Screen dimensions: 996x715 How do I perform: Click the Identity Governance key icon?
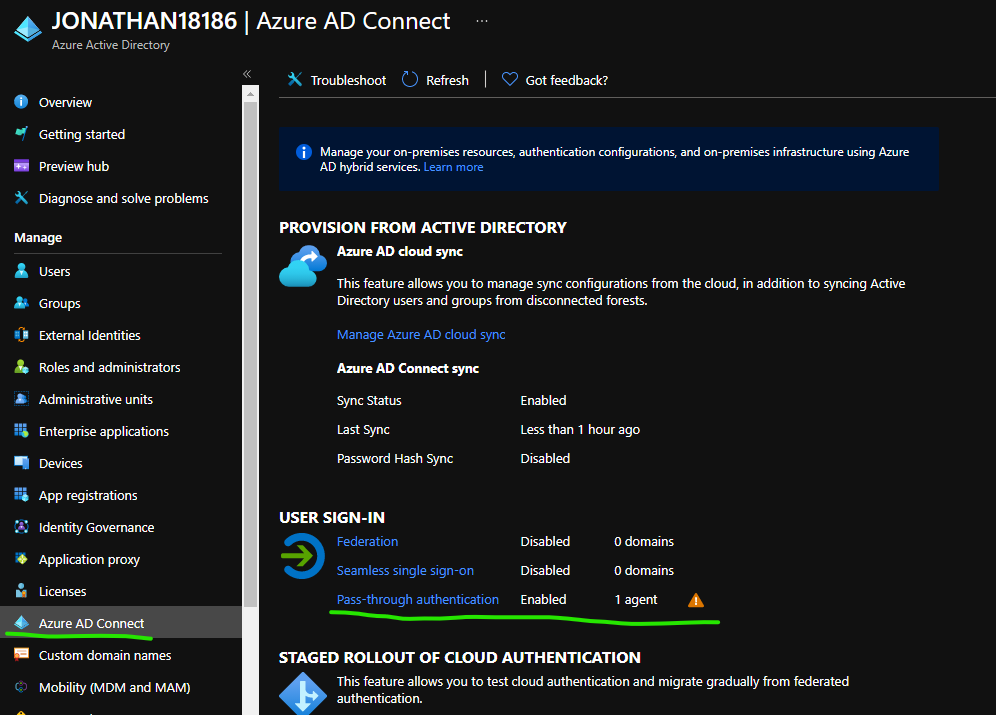[22, 527]
